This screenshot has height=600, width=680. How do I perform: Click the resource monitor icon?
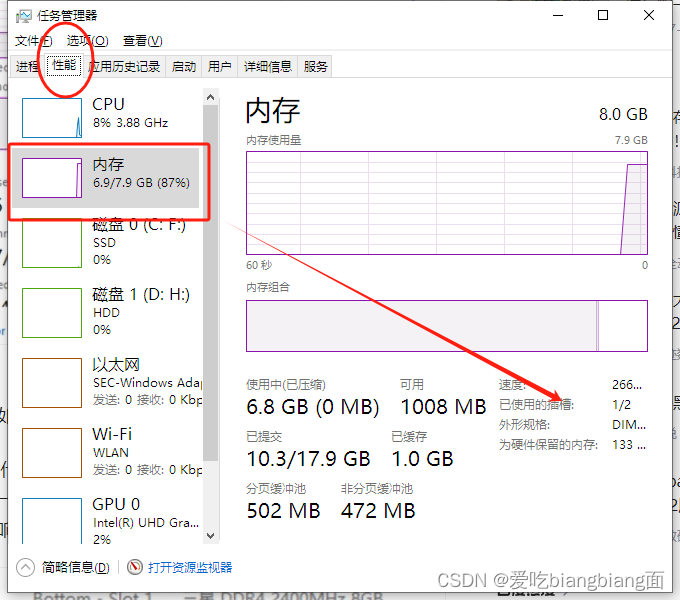pyautogui.click(x=135, y=567)
